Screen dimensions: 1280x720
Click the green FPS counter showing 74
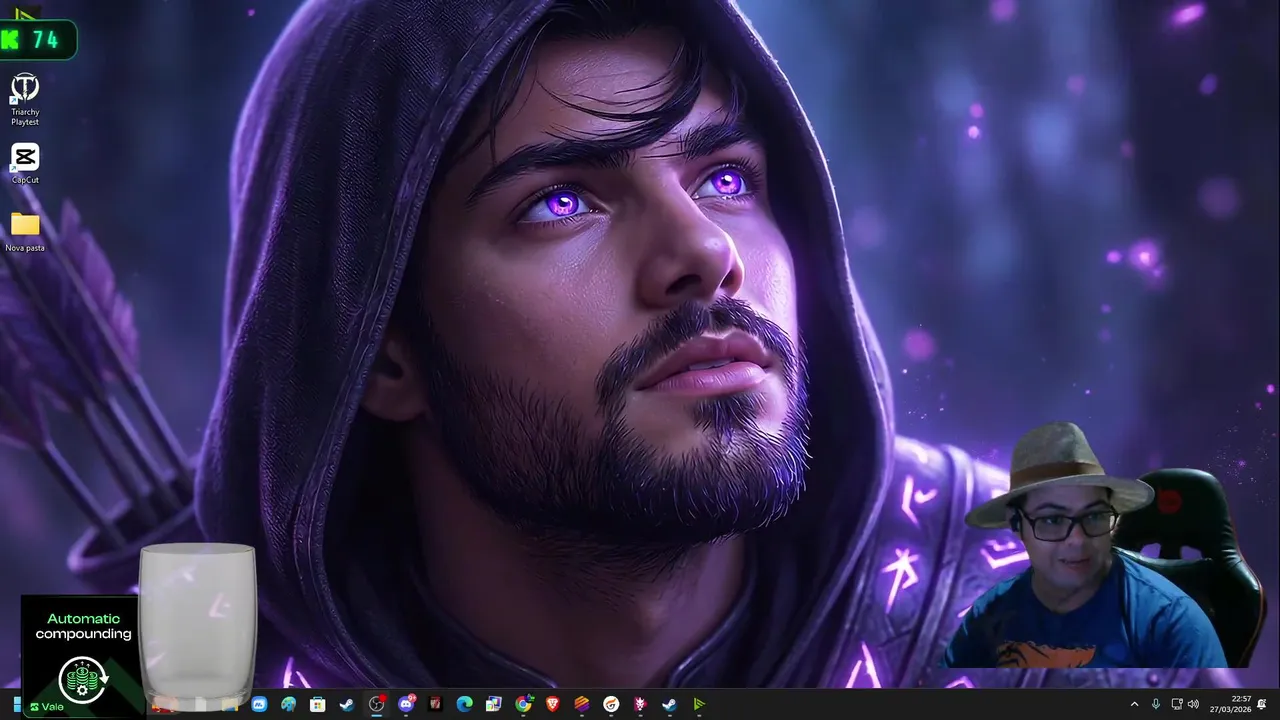pos(37,40)
